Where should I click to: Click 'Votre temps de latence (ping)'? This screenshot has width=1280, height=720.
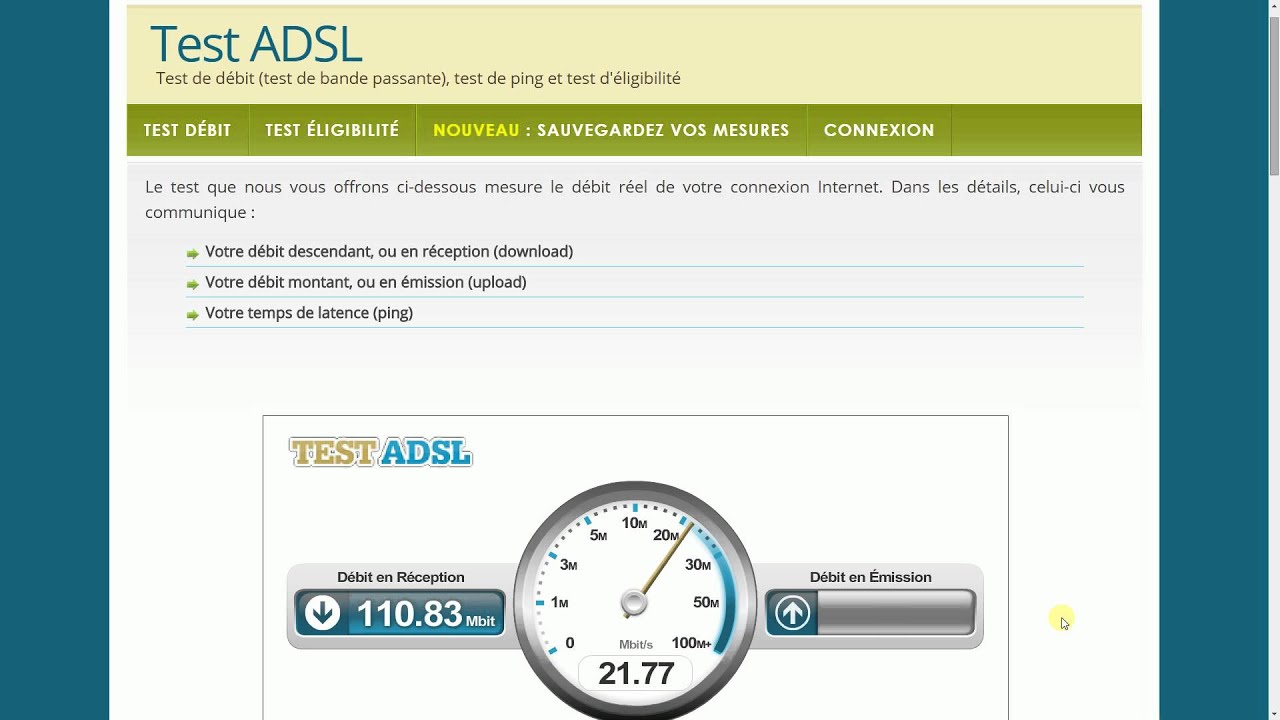[309, 313]
